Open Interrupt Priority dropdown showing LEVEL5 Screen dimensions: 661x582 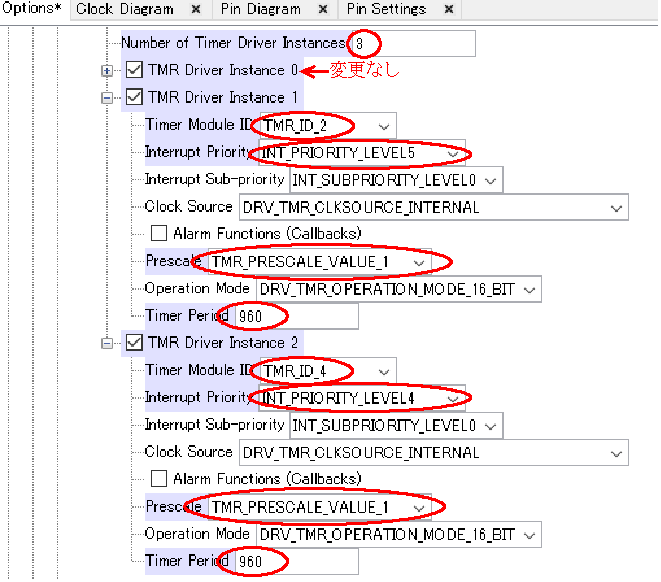click(455, 153)
